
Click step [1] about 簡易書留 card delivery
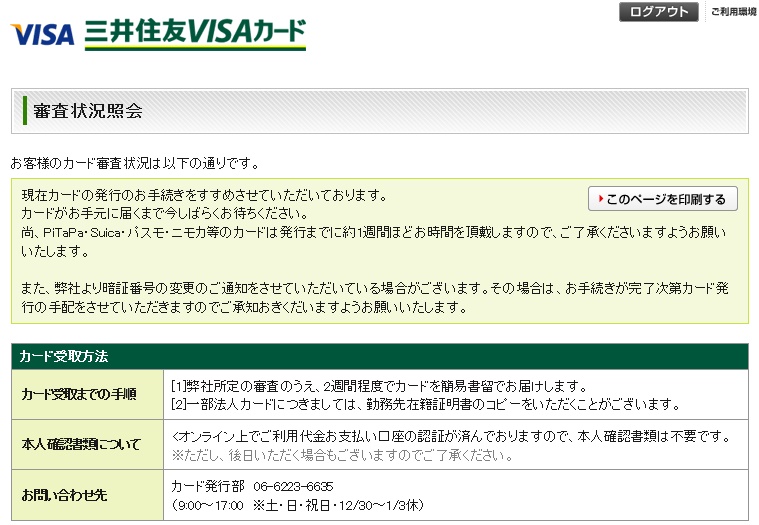(378, 386)
